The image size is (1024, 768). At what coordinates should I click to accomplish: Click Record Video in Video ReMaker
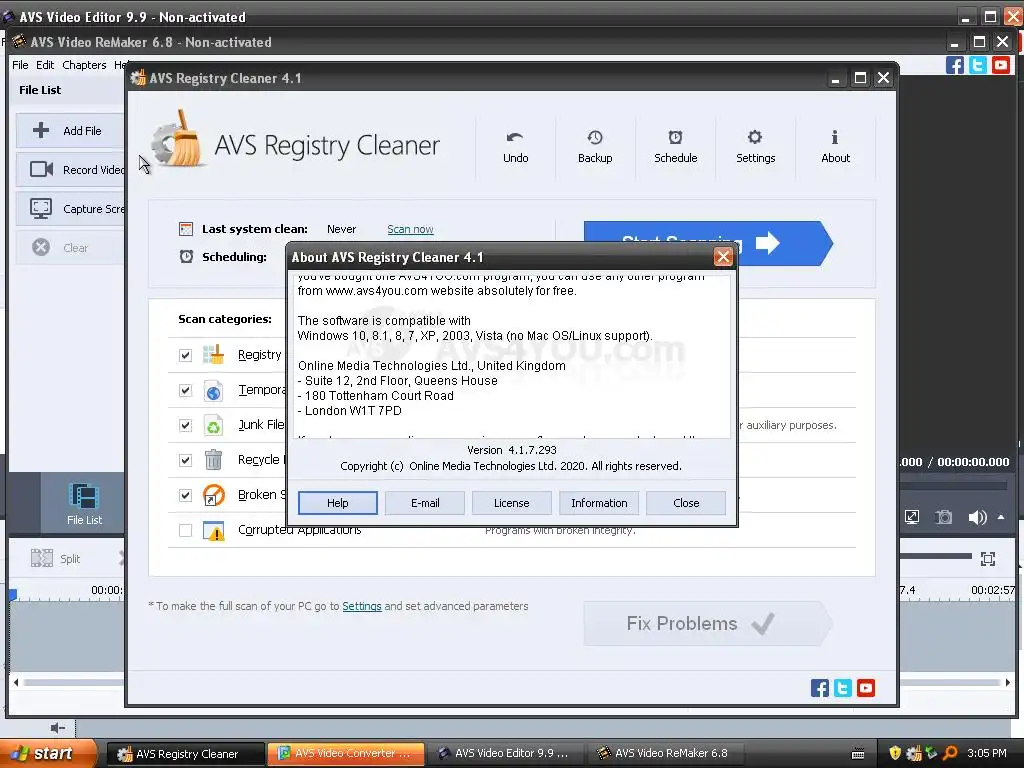(x=70, y=170)
